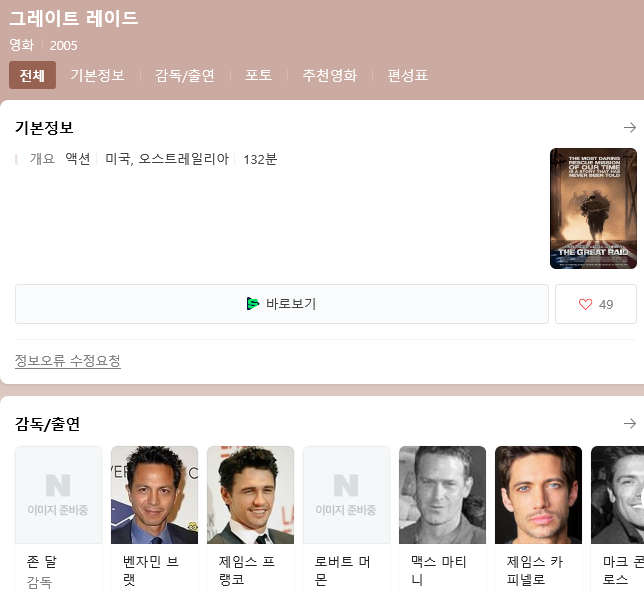Click the 액션 genre text

tap(78, 159)
